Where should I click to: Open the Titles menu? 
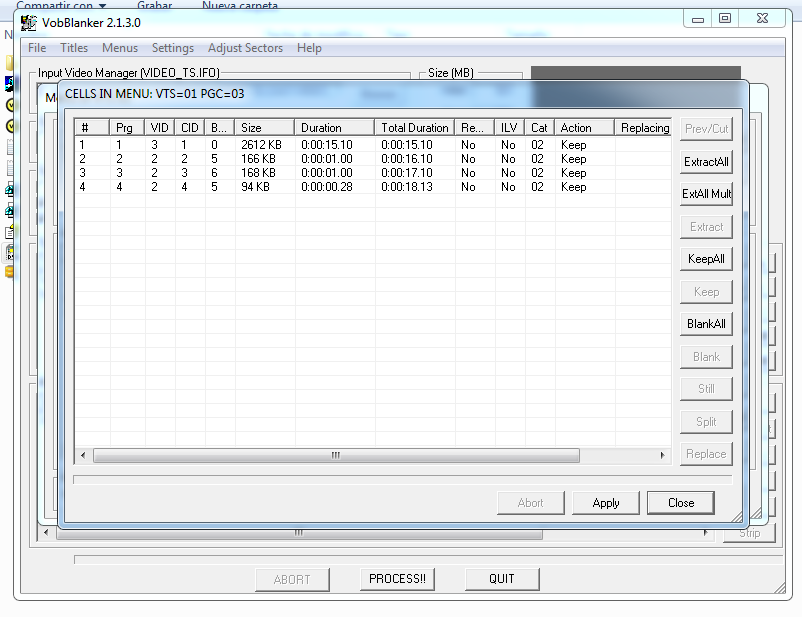point(74,48)
